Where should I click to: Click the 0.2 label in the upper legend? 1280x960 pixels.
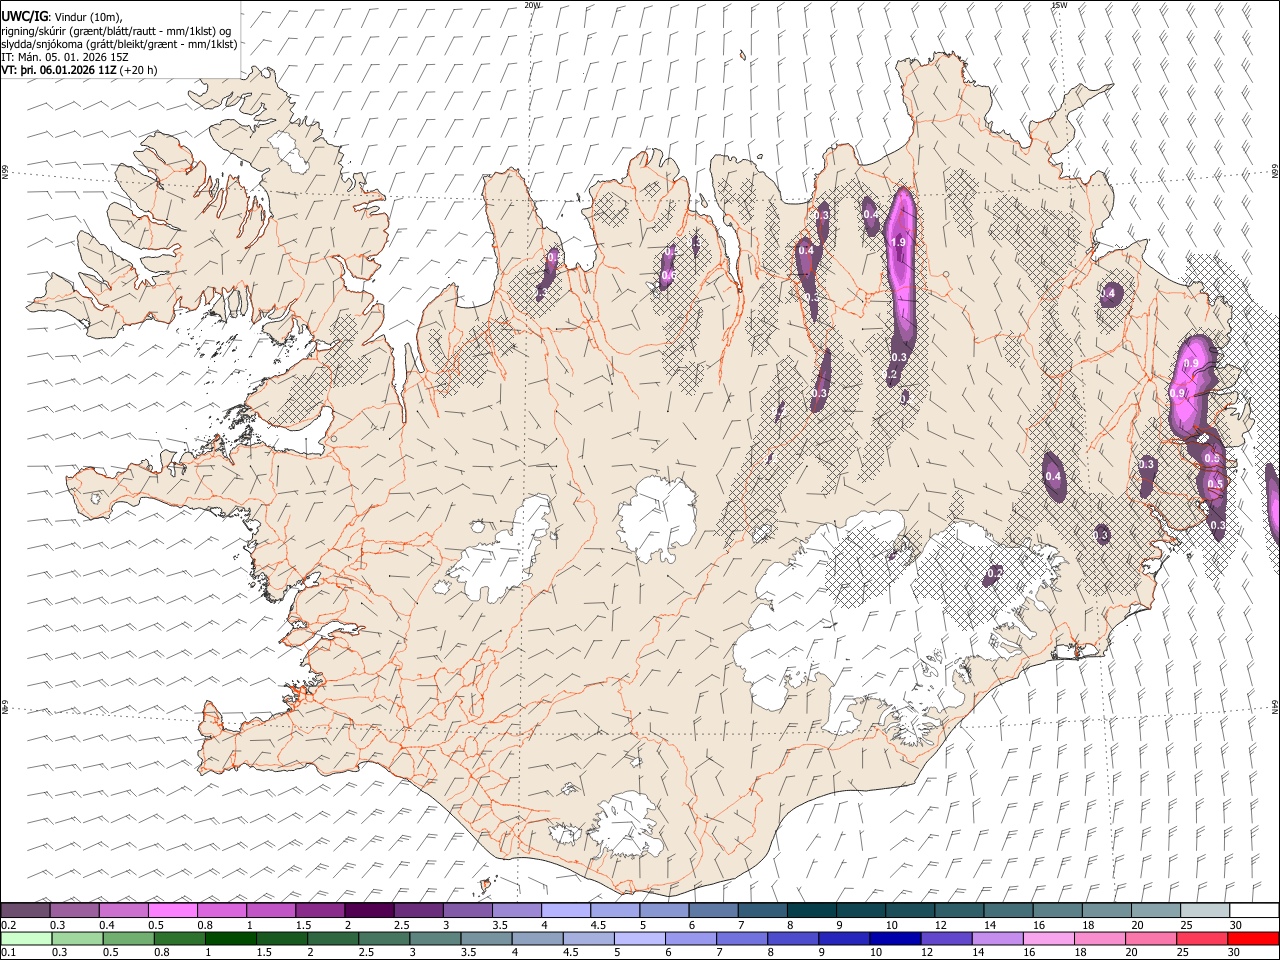pyautogui.click(x=9, y=925)
